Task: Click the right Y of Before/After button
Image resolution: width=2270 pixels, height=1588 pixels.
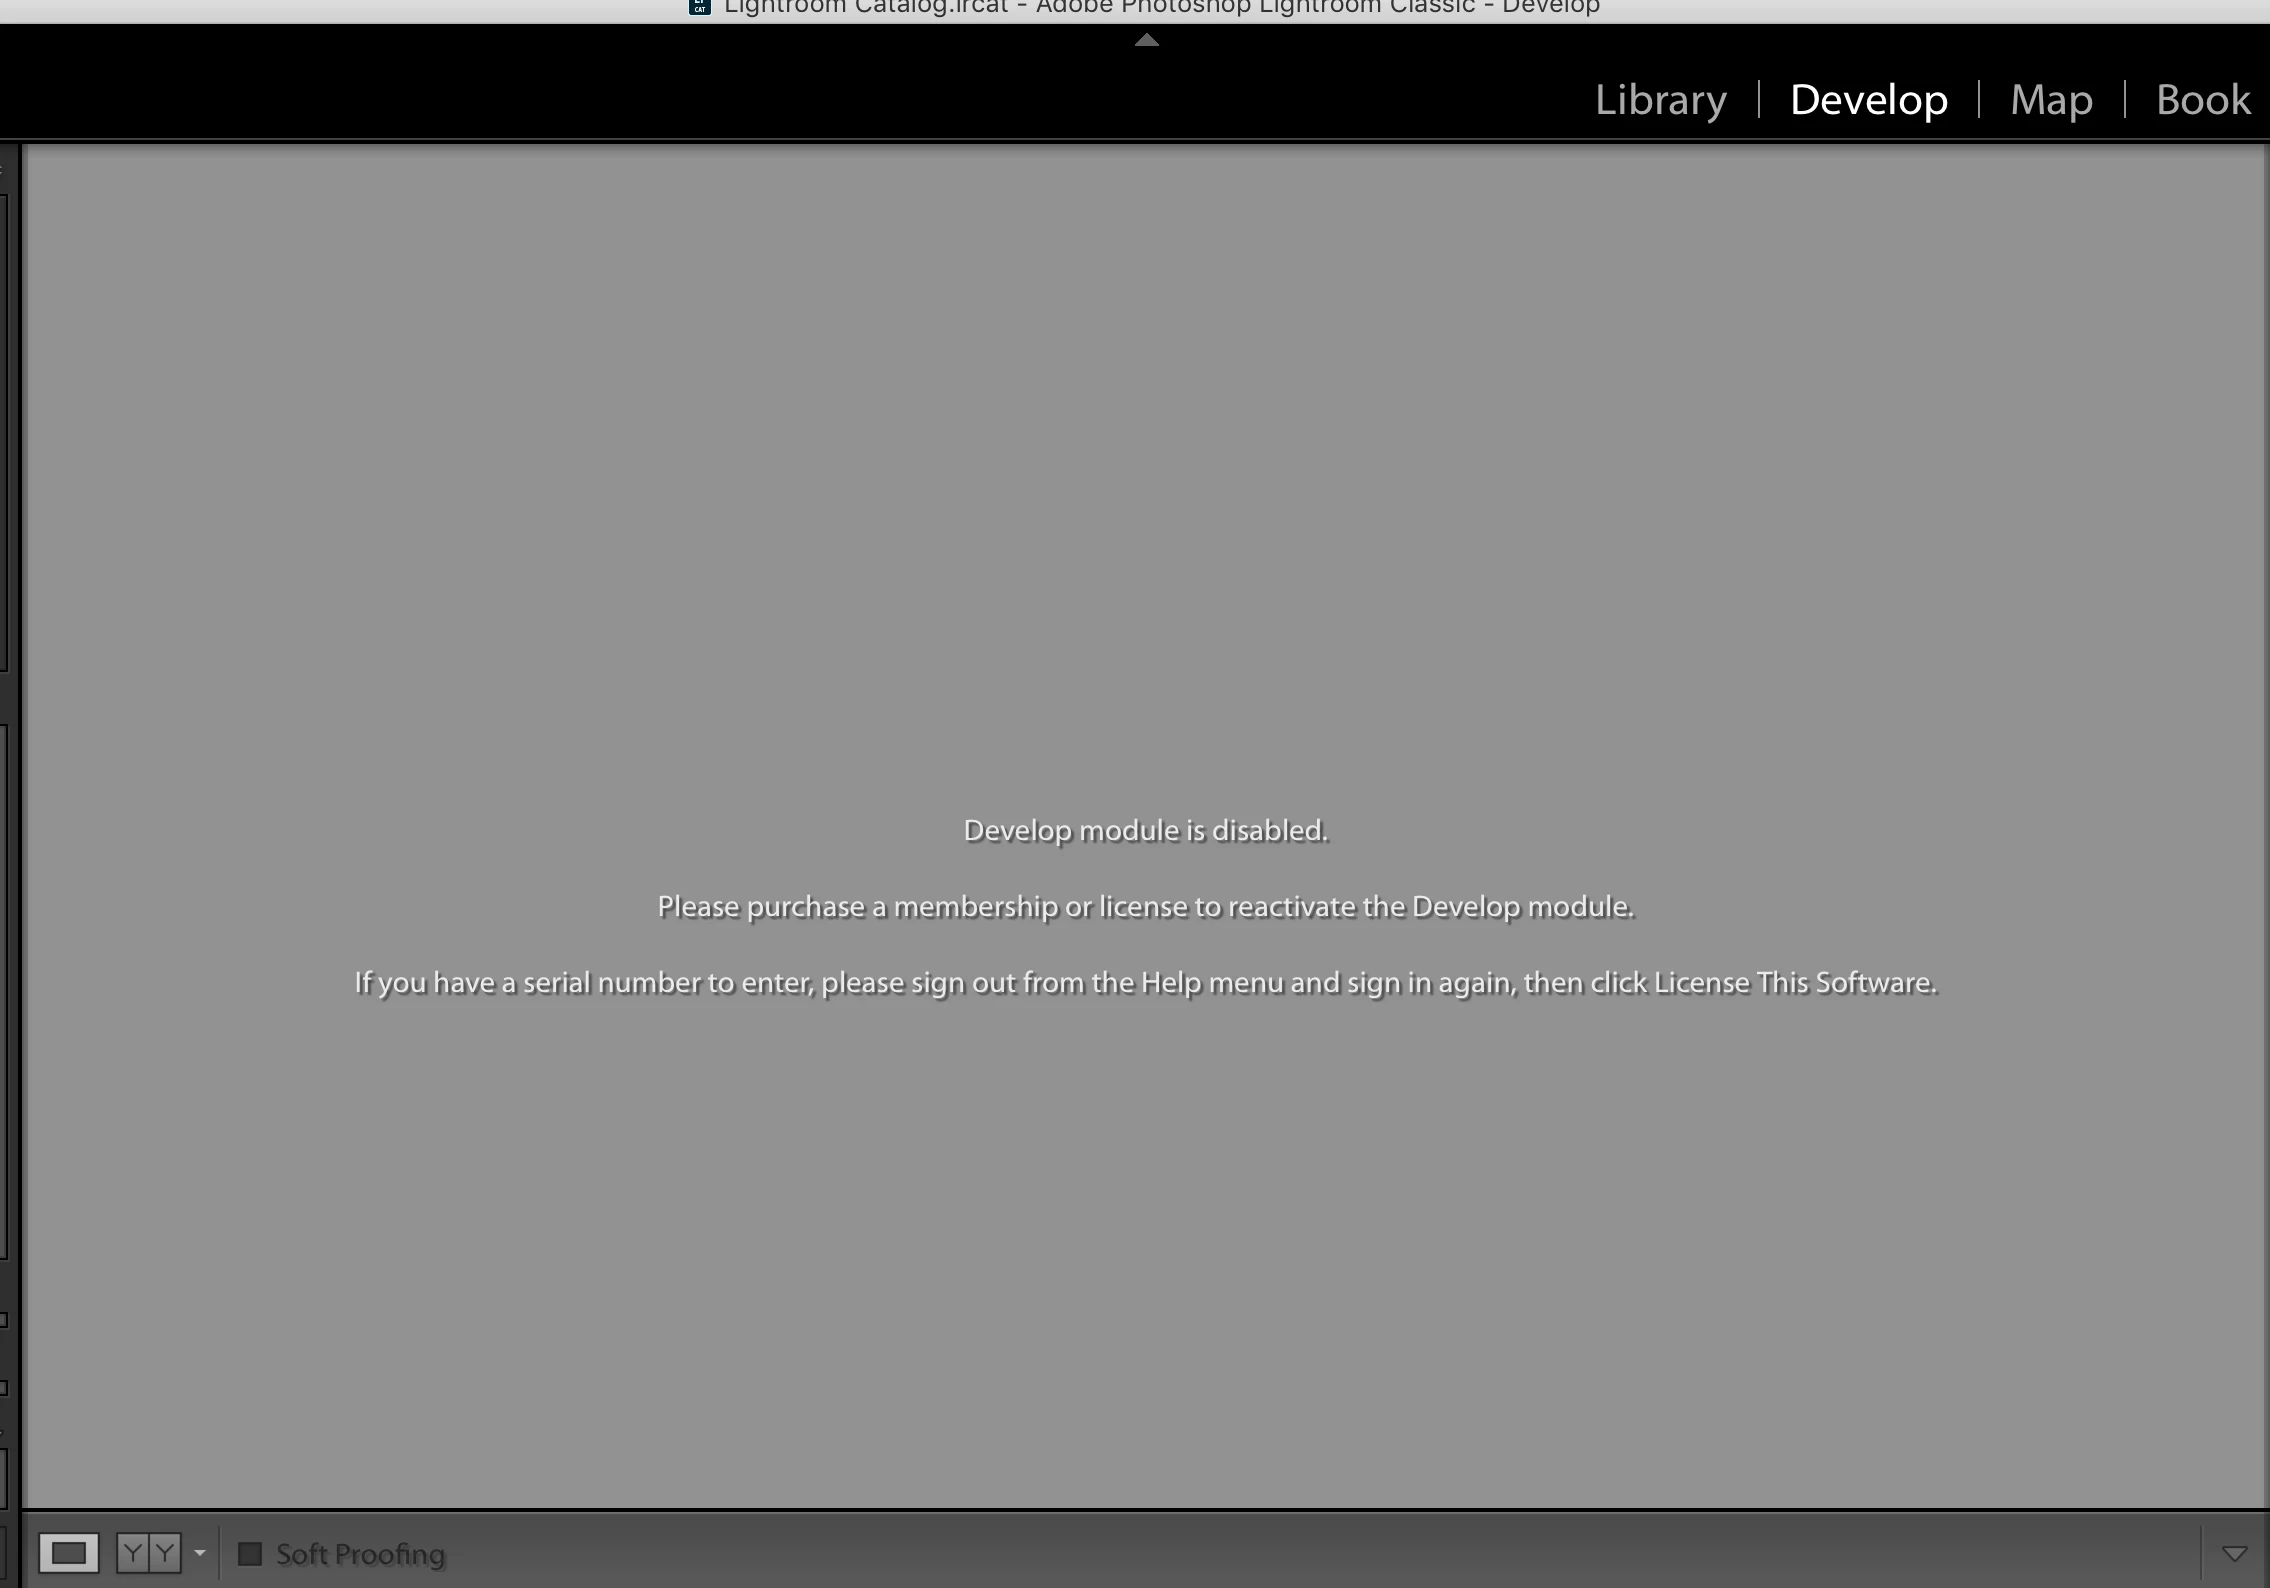Action: pyautogui.click(x=165, y=1553)
